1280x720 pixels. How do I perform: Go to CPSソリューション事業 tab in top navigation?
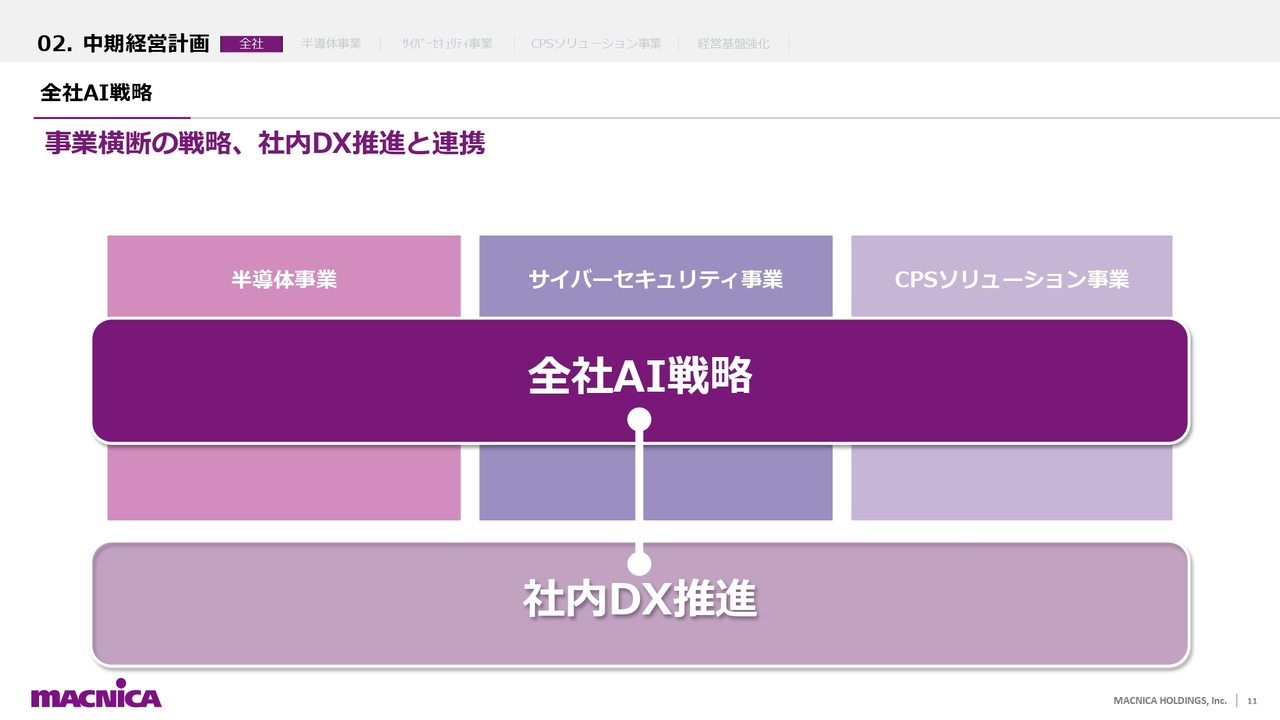point(596,44)
